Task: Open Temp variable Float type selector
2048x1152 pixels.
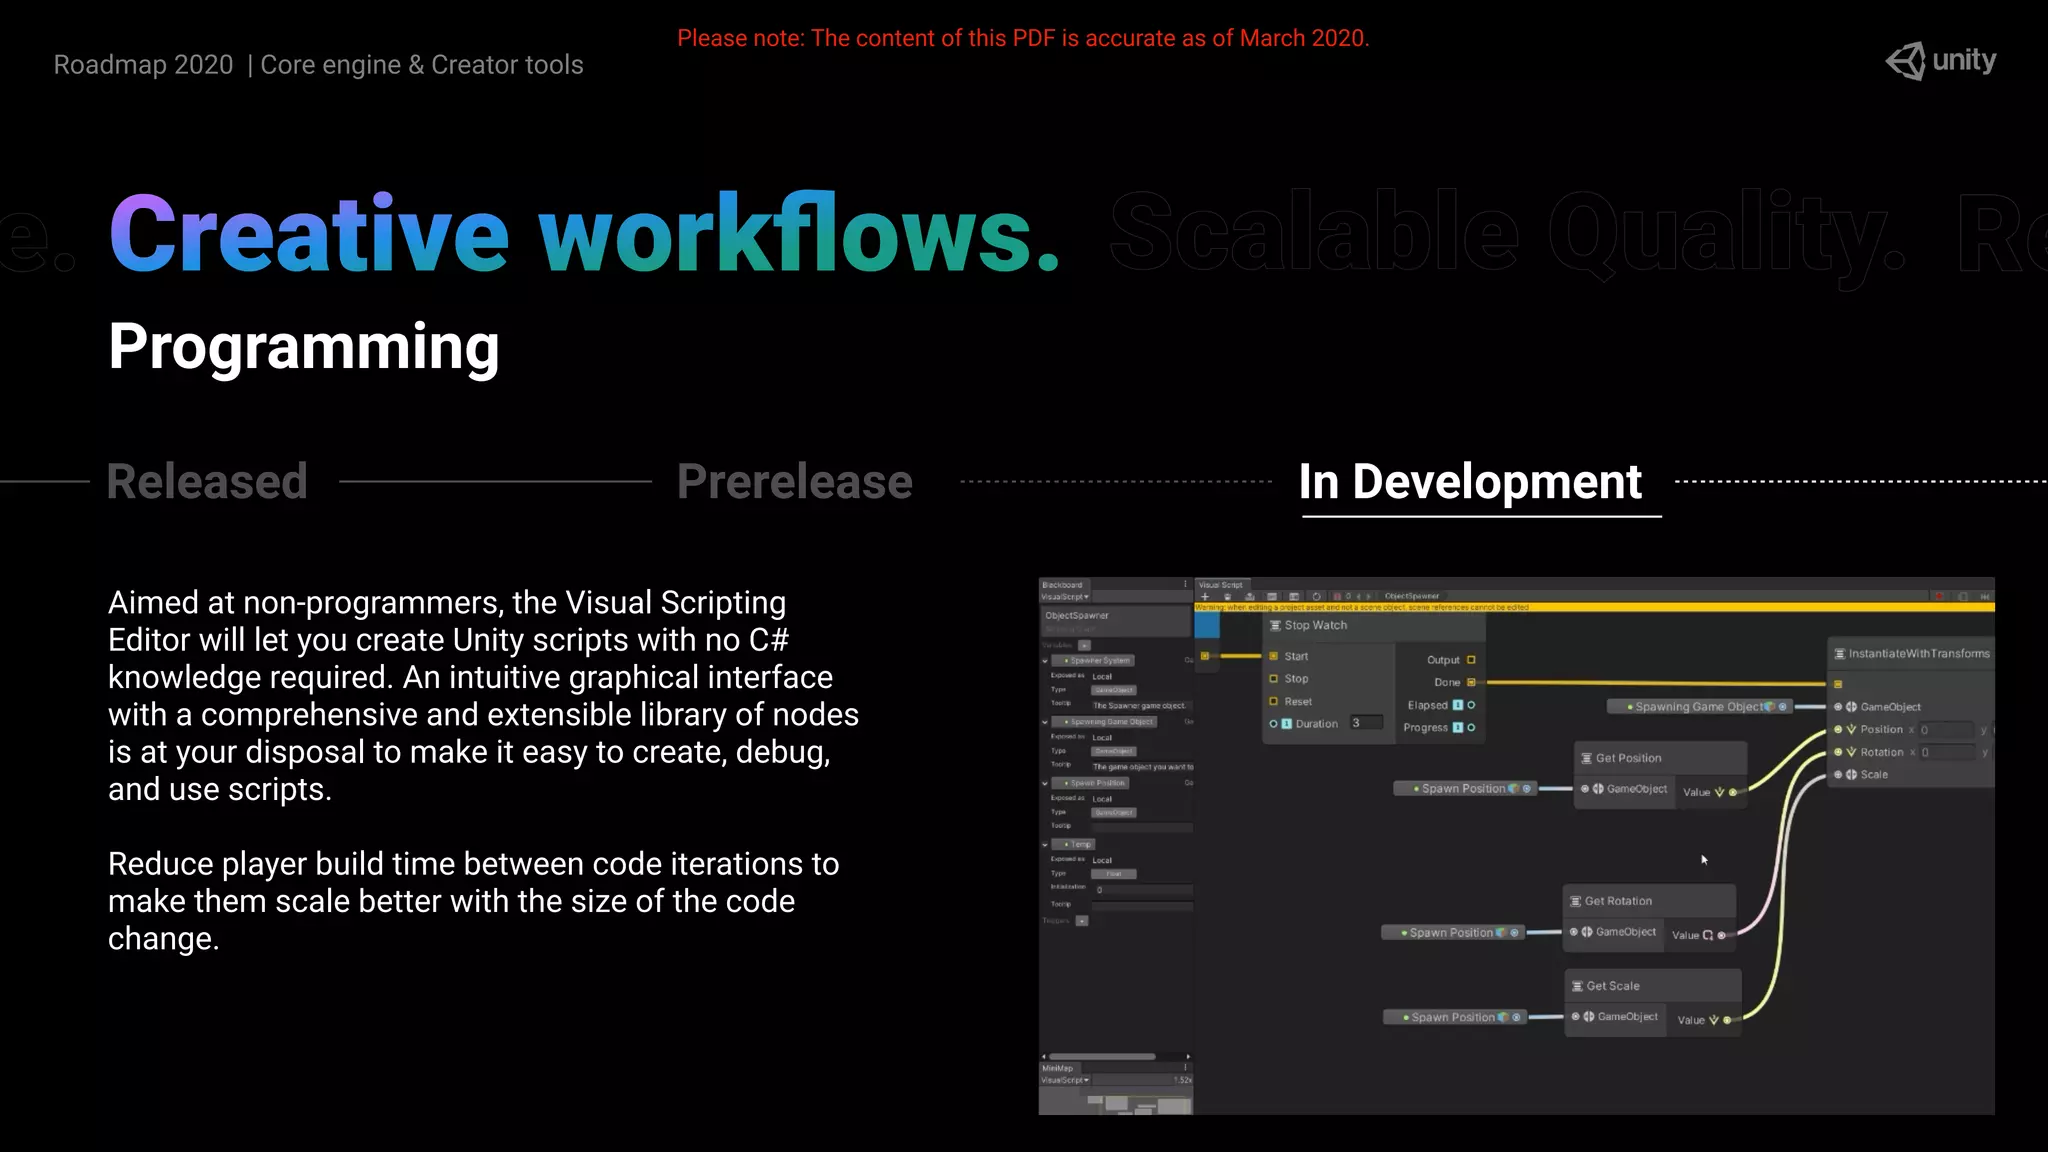Action: tap(1113, 874)
